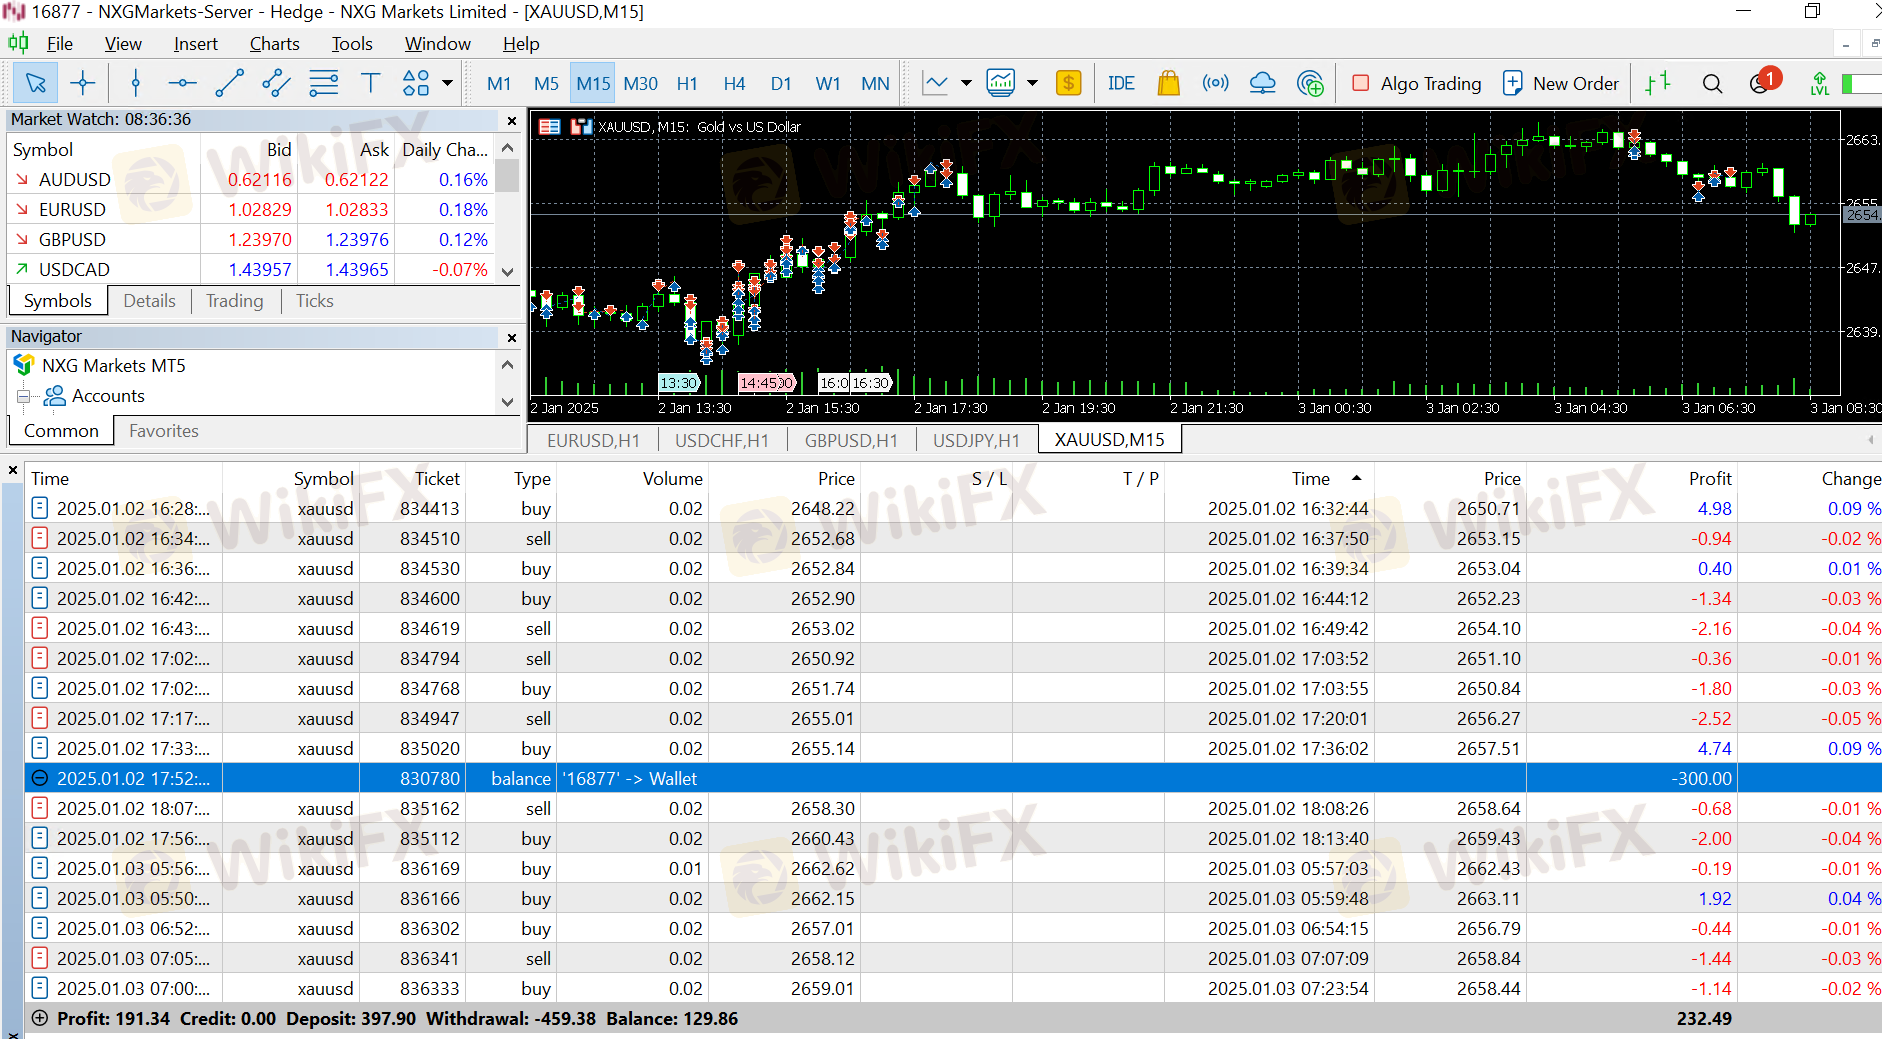Switch timeframe to W1
Screen dimensions: 1882x1039
click(x=828, y=83)
